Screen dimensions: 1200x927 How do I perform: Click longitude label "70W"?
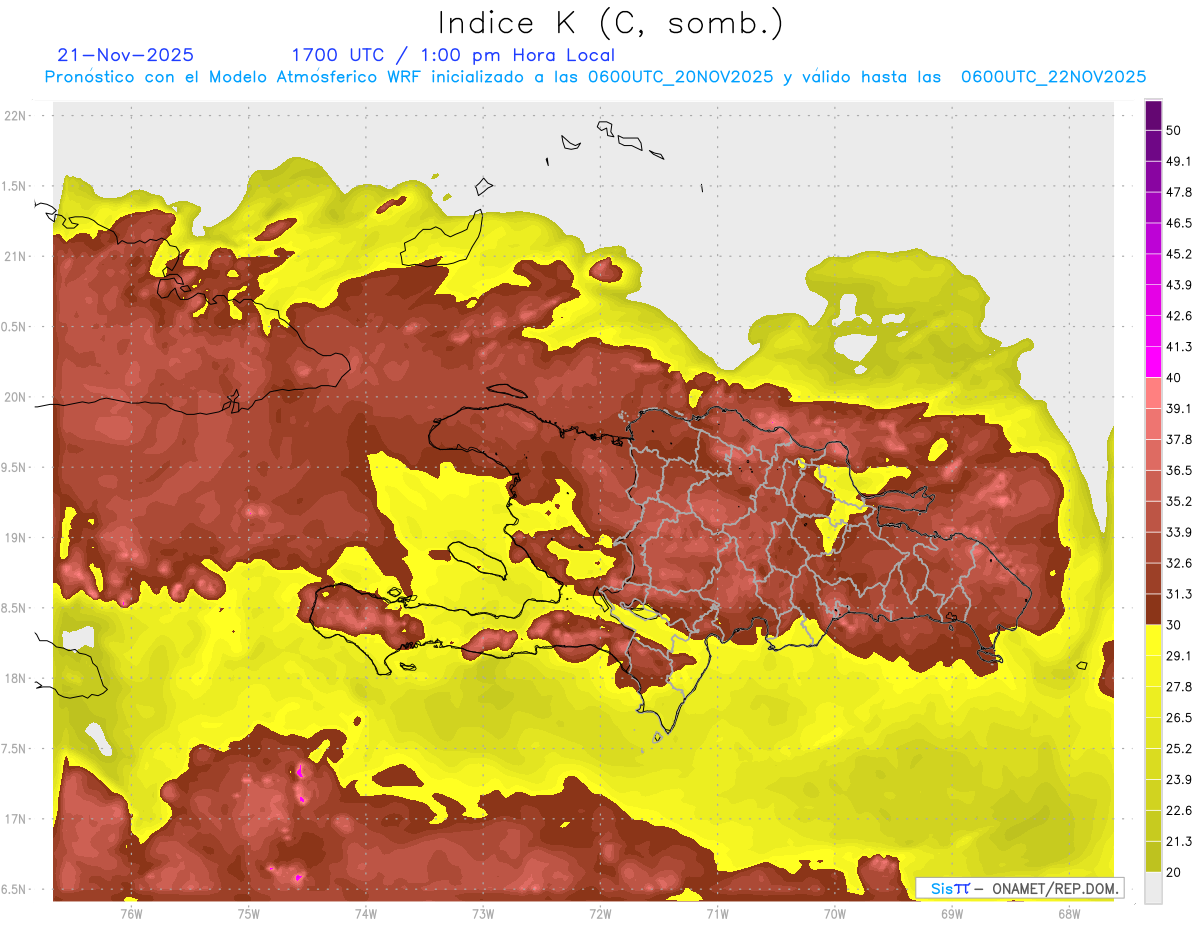[835, 914]
